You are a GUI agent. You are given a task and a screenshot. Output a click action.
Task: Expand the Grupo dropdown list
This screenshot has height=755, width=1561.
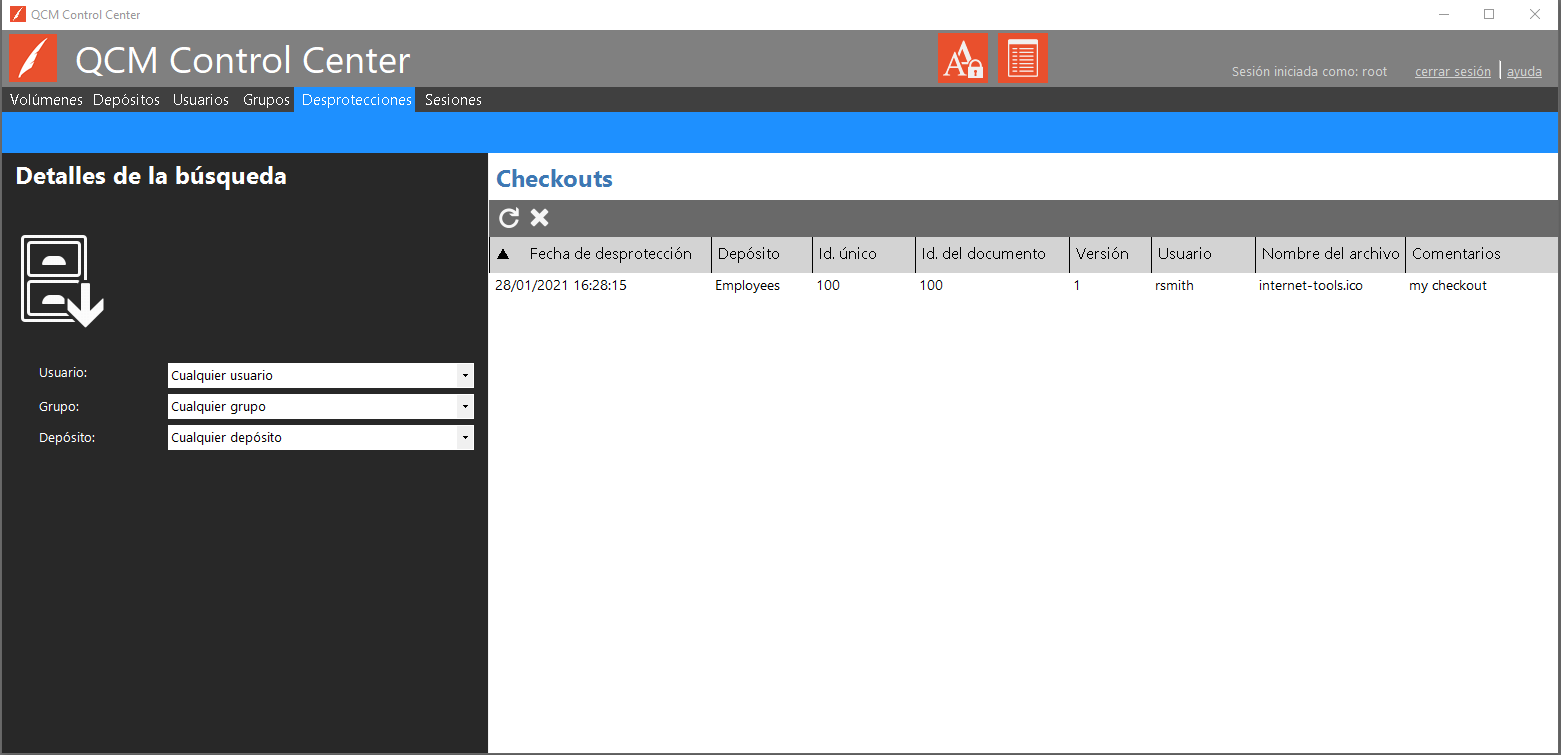(464, 407)
